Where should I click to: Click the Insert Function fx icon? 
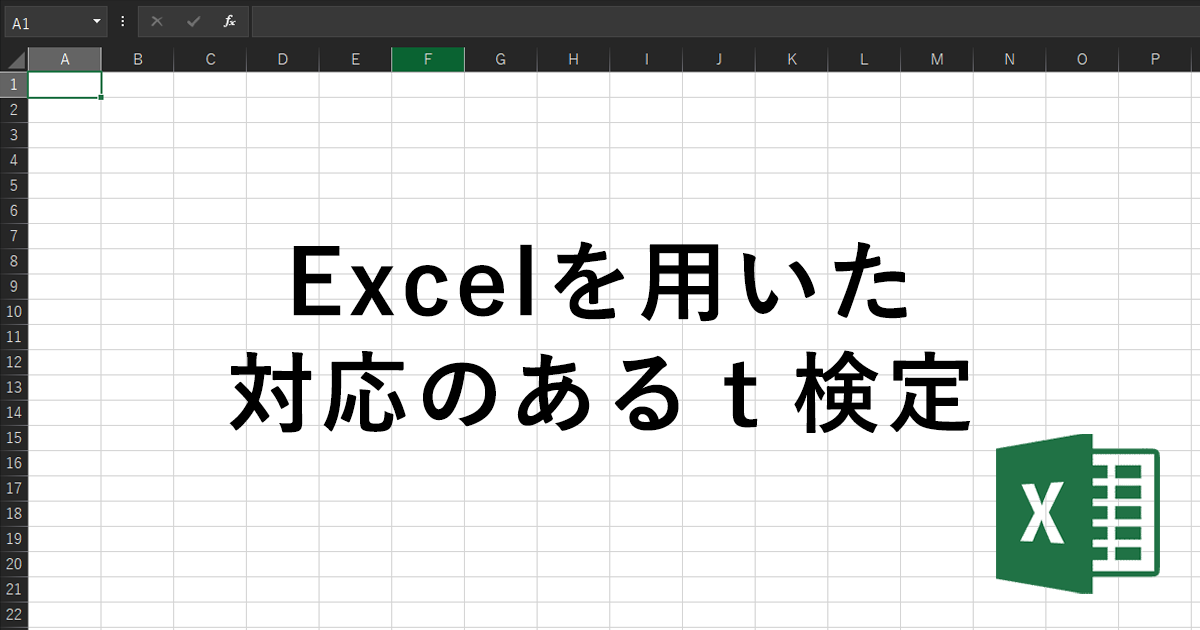click(x=229, y=21)
